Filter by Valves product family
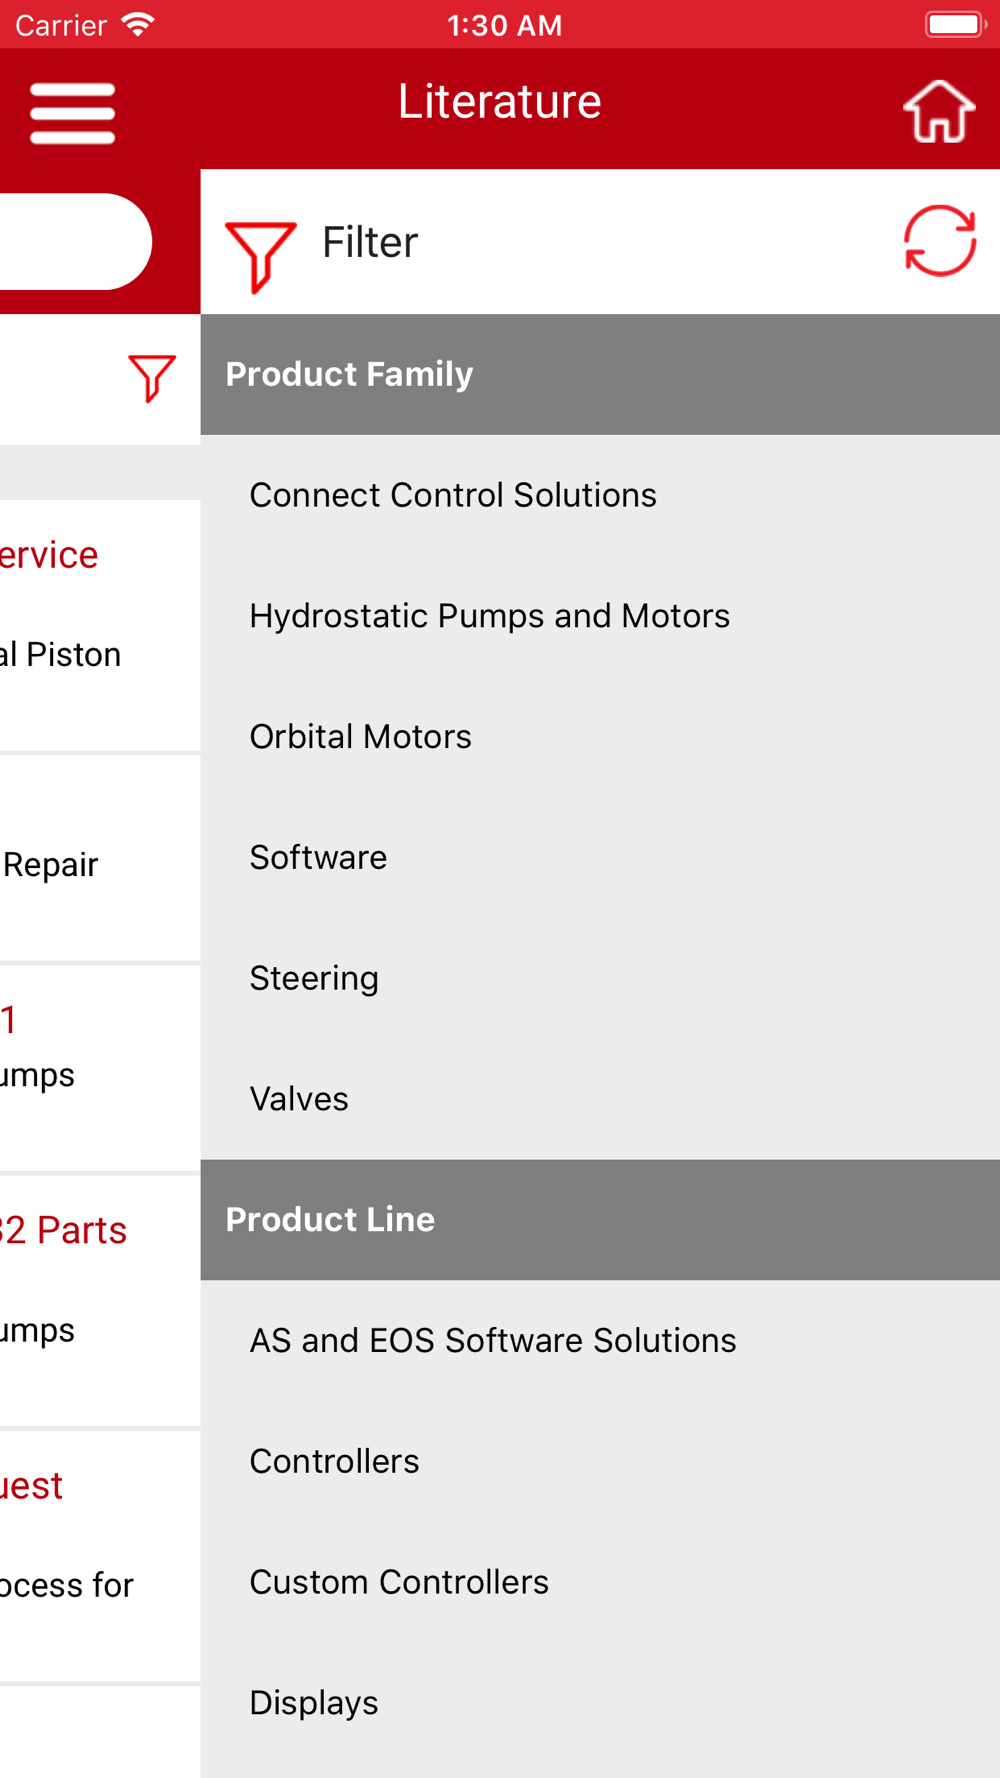Screen dimensions: 1000x1778 pyautogui.click(x=600, y=1100)
